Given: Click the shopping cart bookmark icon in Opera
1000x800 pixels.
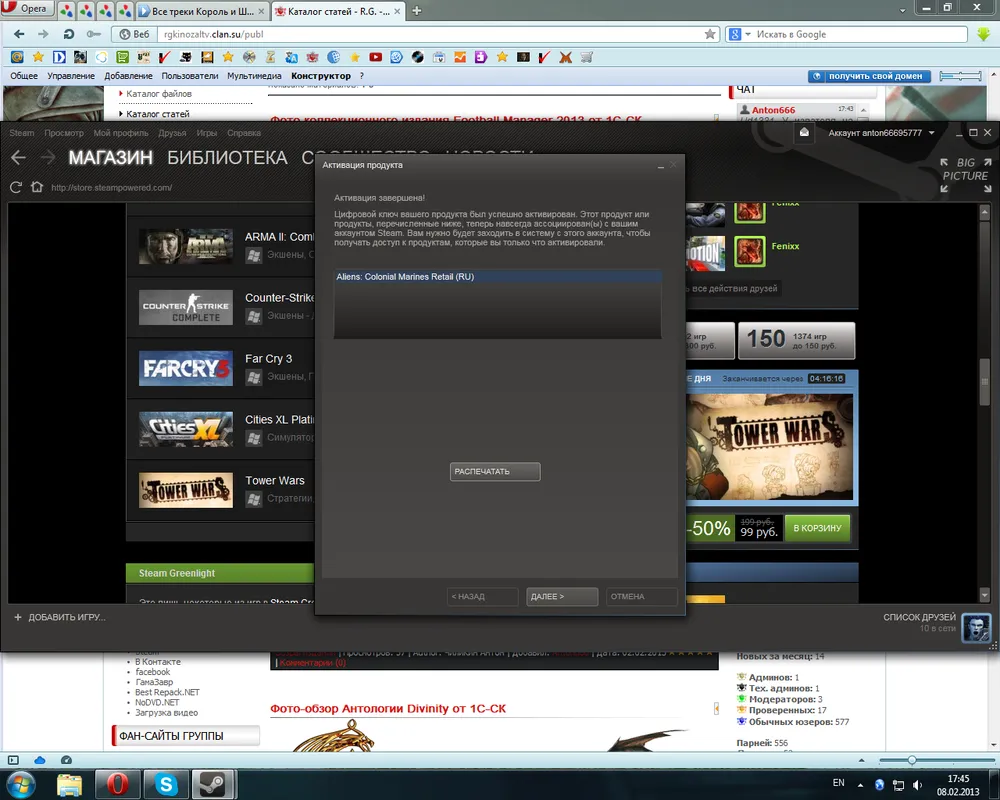Looking at the screenshot, I should pyautogui.click(x=587, y=57).
